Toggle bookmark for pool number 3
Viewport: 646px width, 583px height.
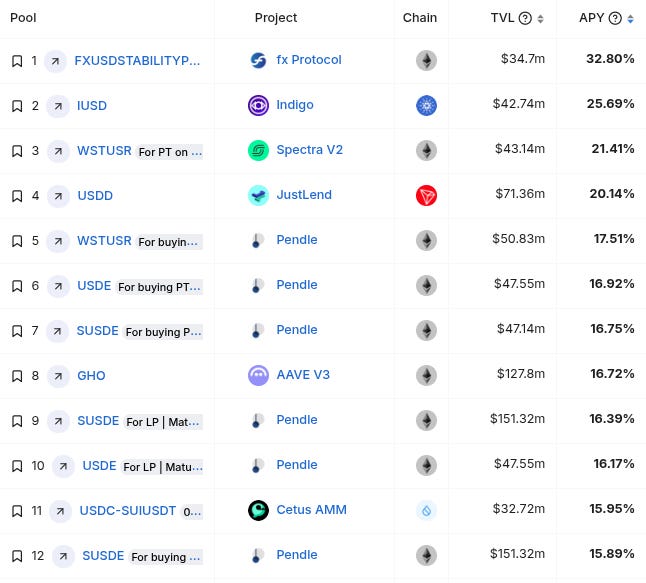[17, 151]
